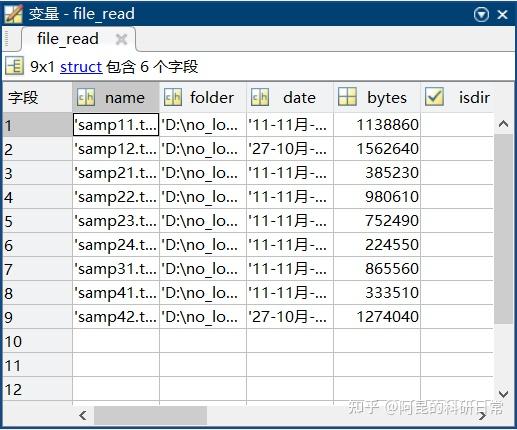517x430 pixels.
Task: Select cell 'samp12.t...' in name column
Action: click(x=116, y=149)
